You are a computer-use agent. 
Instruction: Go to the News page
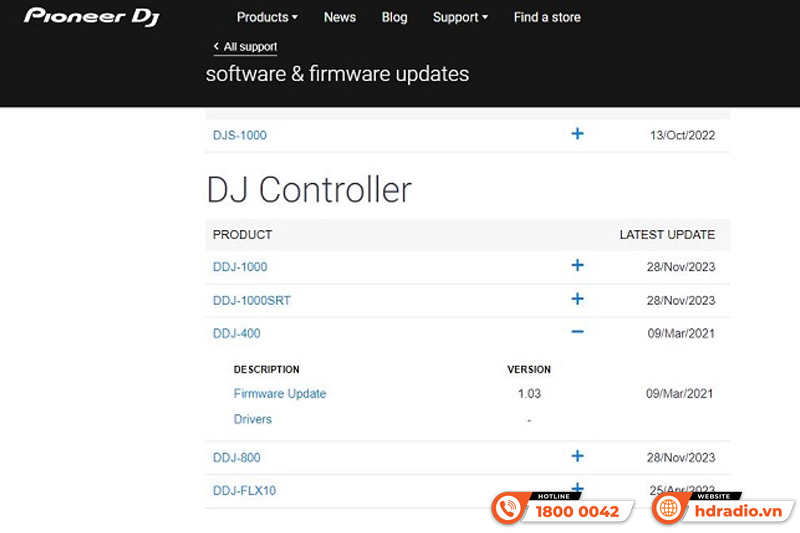click(340, 17)
